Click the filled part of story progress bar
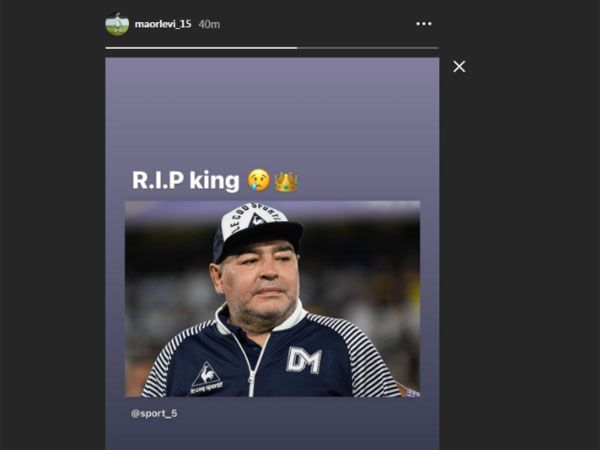 click(200, 47)
